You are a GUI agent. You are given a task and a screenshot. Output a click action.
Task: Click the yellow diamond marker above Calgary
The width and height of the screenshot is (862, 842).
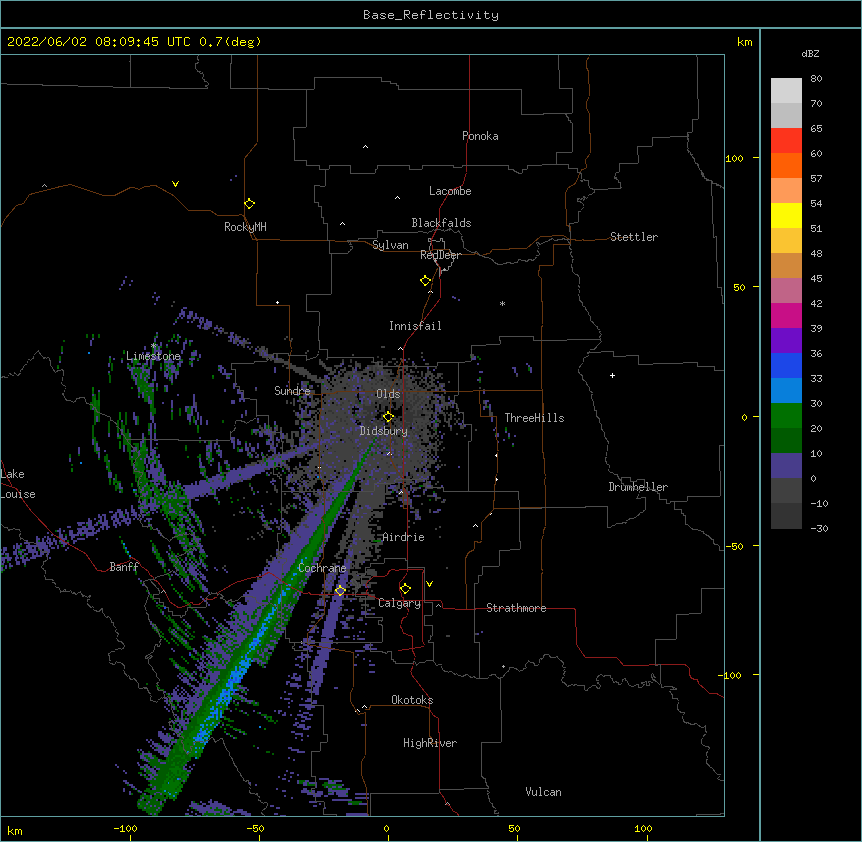[405, 589]
